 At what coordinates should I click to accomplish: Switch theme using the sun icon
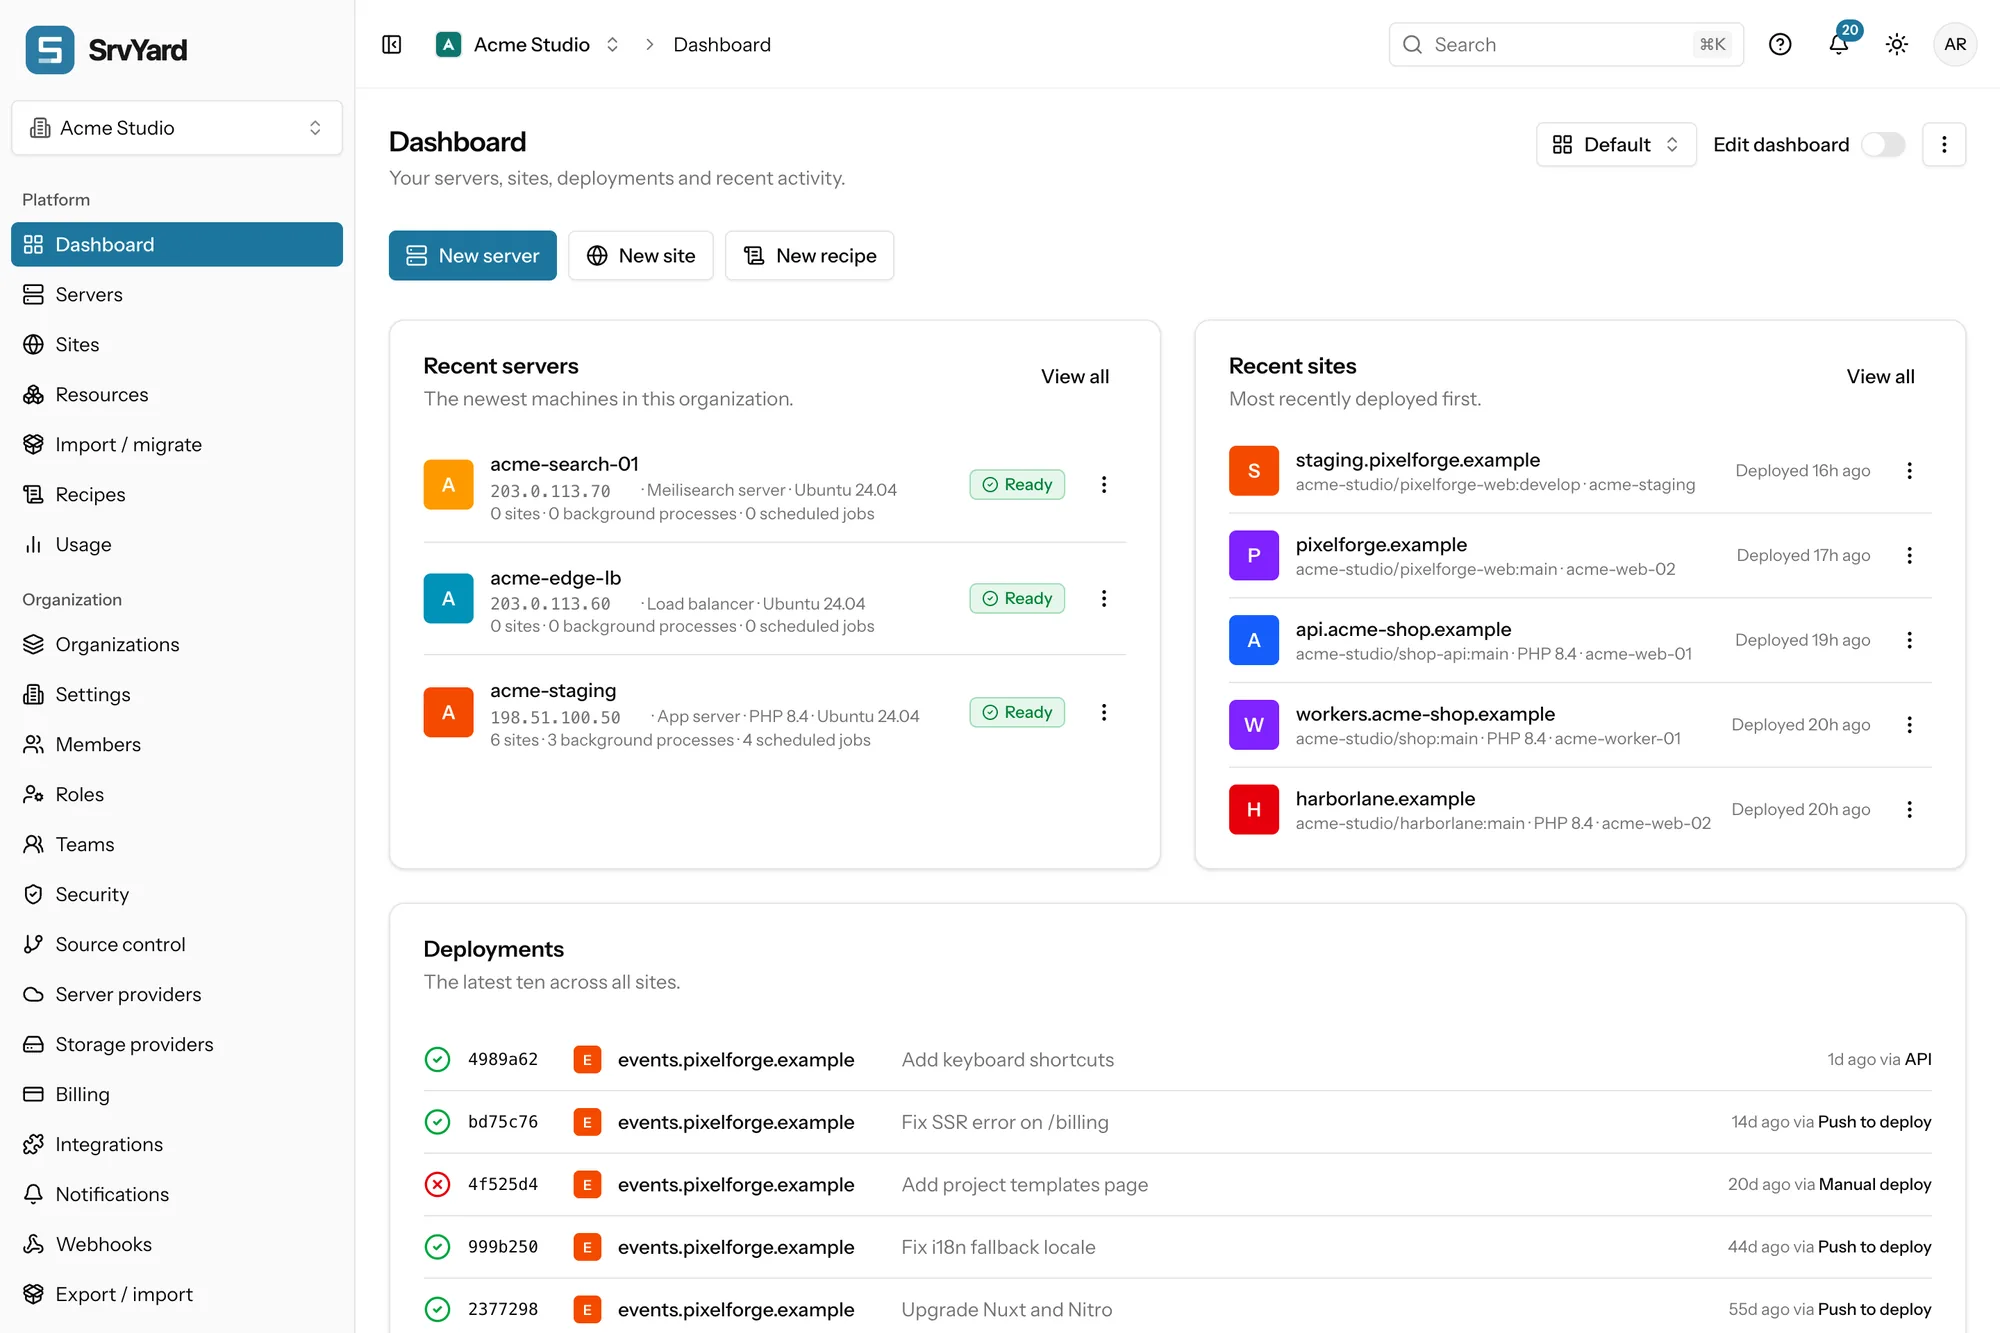point(1897,44)
